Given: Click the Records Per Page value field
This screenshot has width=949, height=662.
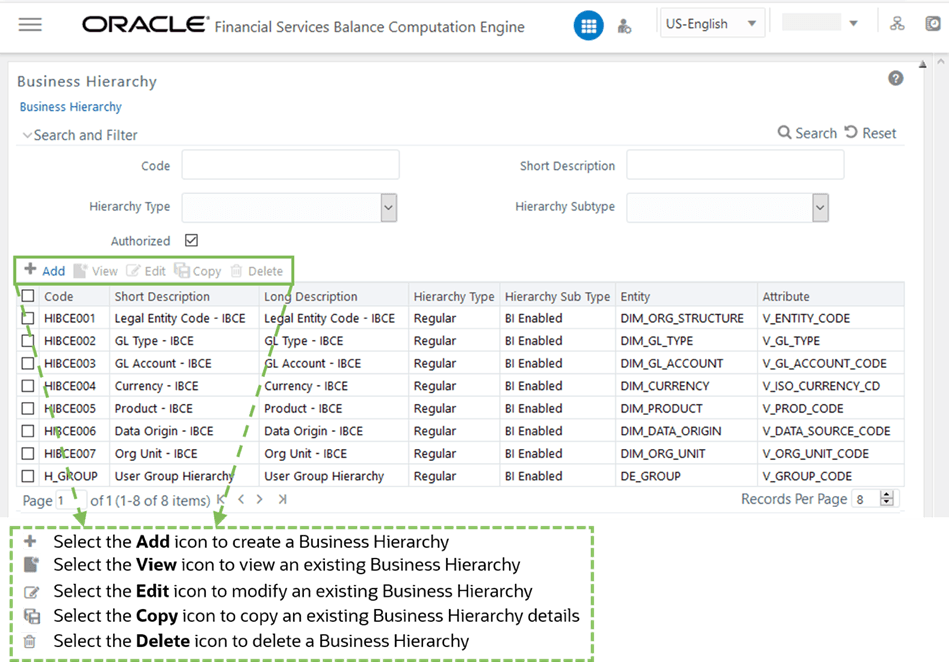Looking at the screenshot, I should 865,499.
